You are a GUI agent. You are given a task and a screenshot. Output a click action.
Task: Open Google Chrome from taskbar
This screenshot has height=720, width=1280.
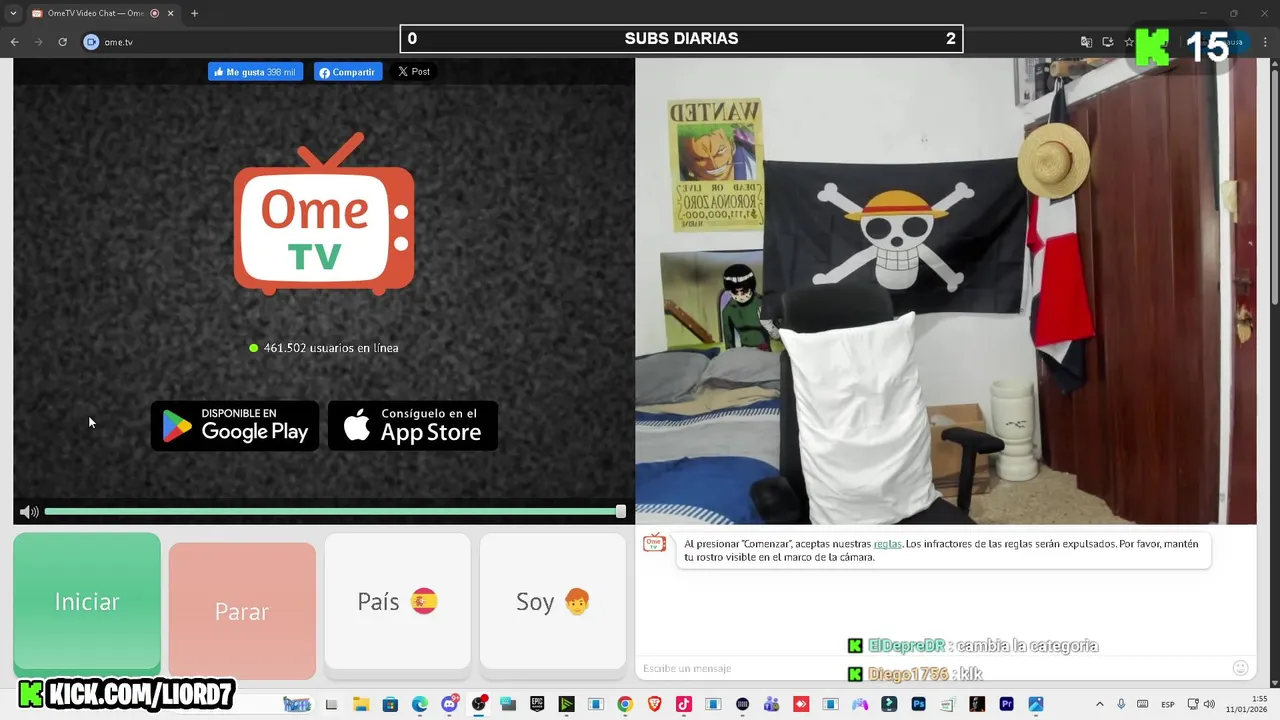pos(625,704)
